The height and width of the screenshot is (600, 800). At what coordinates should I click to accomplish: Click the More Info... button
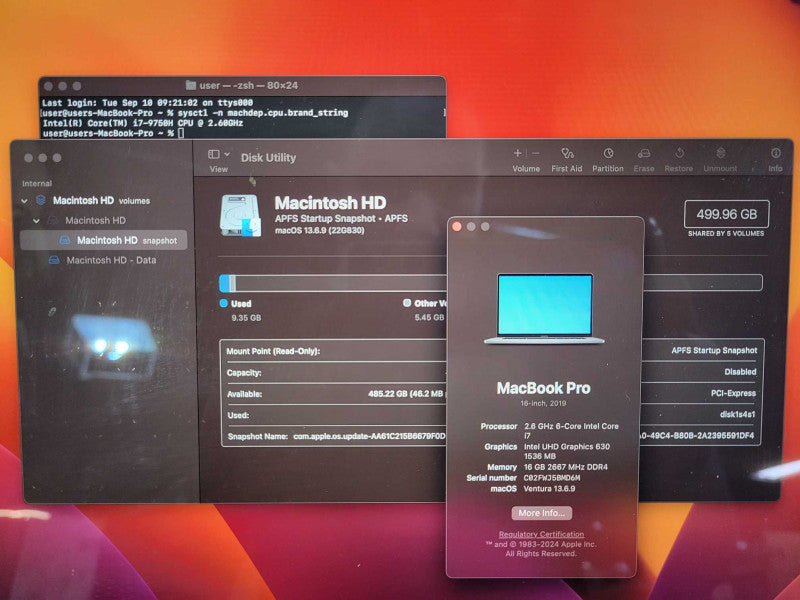coord(541,513)
